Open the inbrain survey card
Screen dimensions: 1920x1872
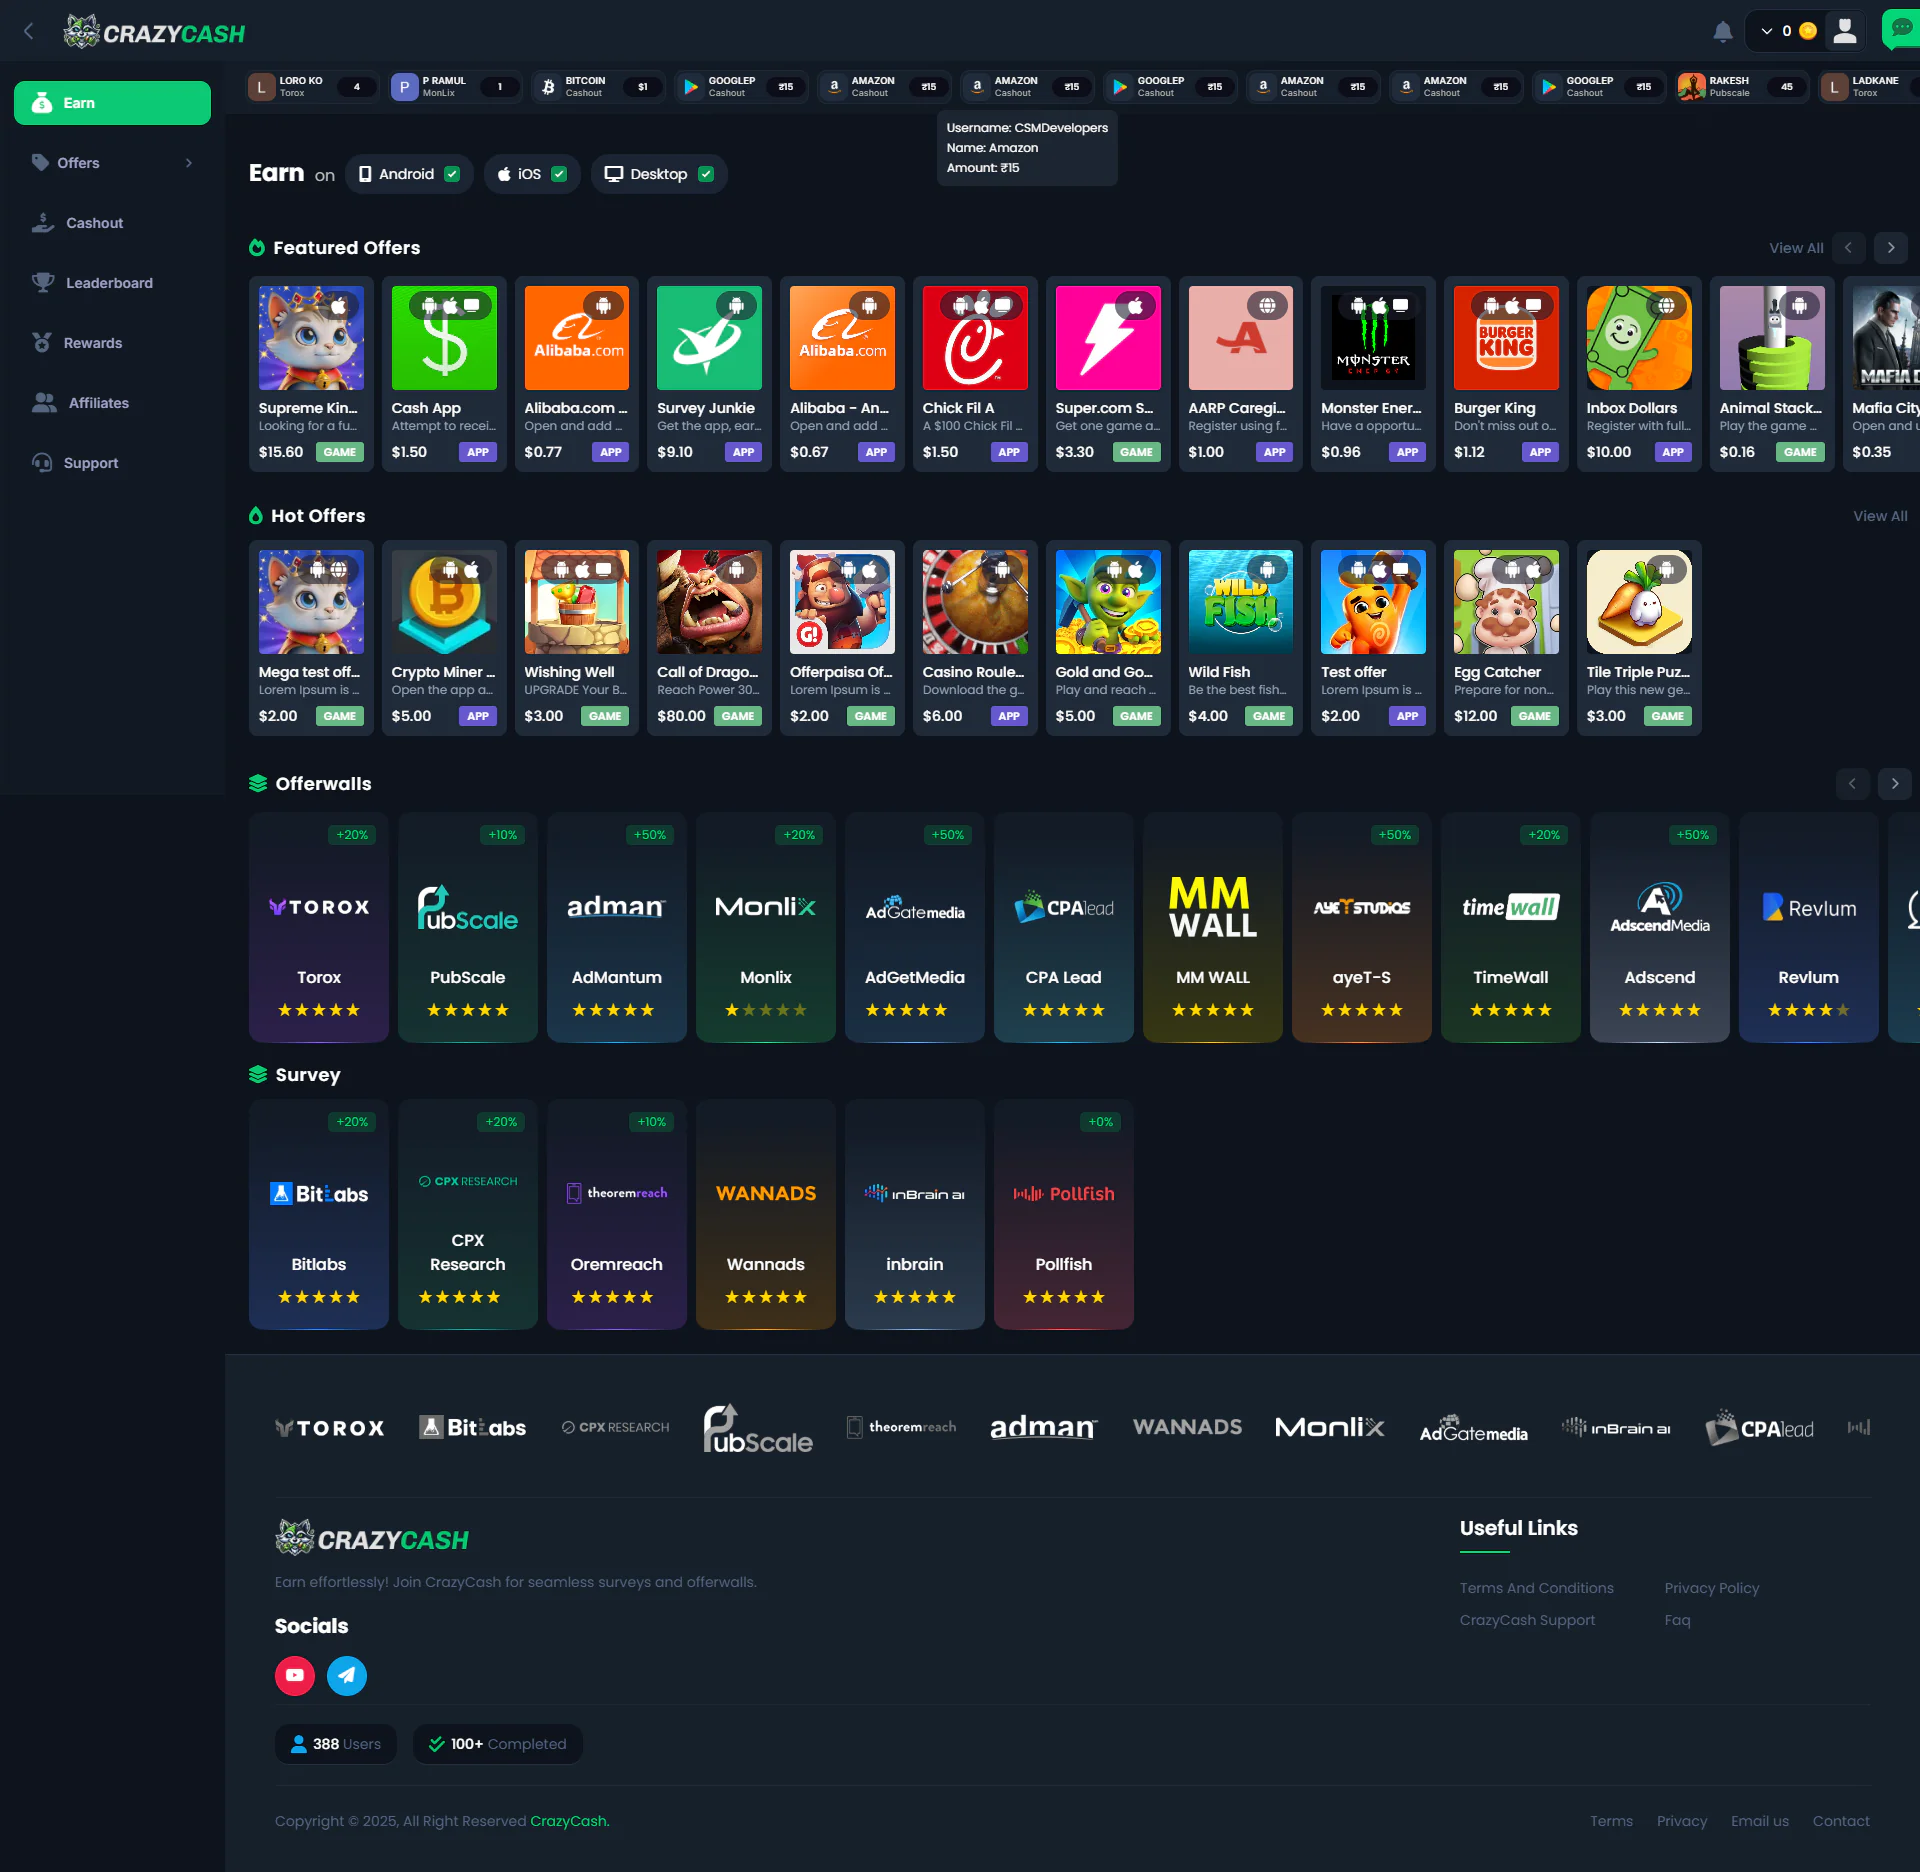[915, 1214]
